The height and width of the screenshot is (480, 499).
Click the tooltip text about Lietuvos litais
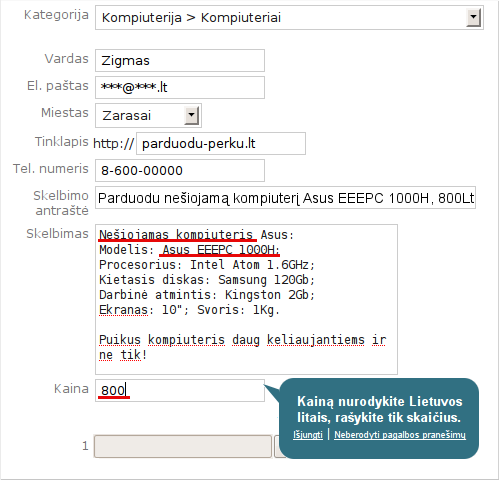point(379,409)
